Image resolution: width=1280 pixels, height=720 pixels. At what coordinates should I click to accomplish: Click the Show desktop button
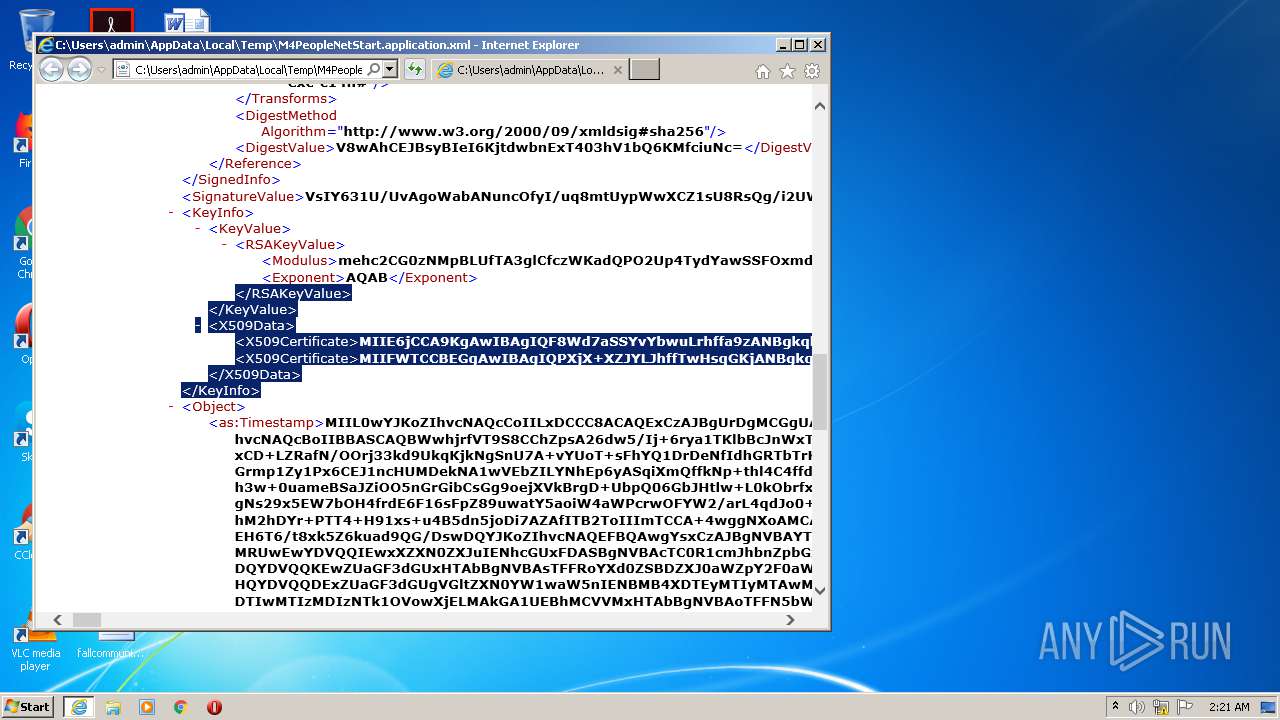click(x=1270, y=706)
